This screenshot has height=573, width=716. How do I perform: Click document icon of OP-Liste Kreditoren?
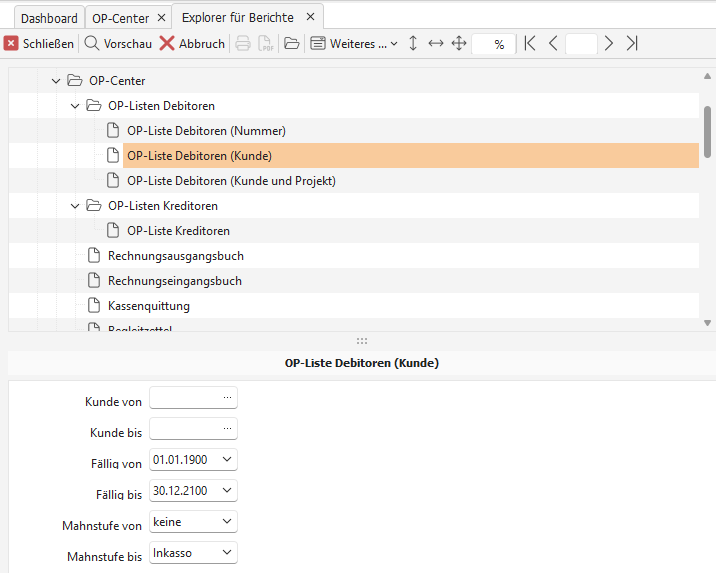[x=113, y=230]
